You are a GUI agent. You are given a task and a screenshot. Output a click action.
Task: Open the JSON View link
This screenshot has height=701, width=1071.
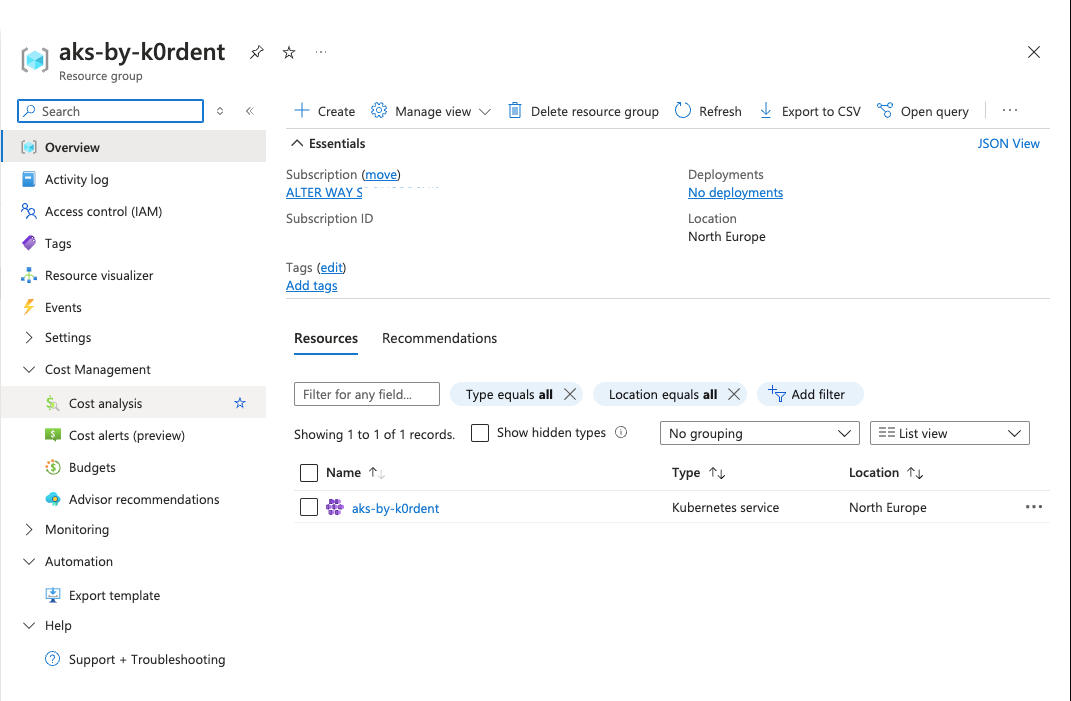[x=1008, y=143]
